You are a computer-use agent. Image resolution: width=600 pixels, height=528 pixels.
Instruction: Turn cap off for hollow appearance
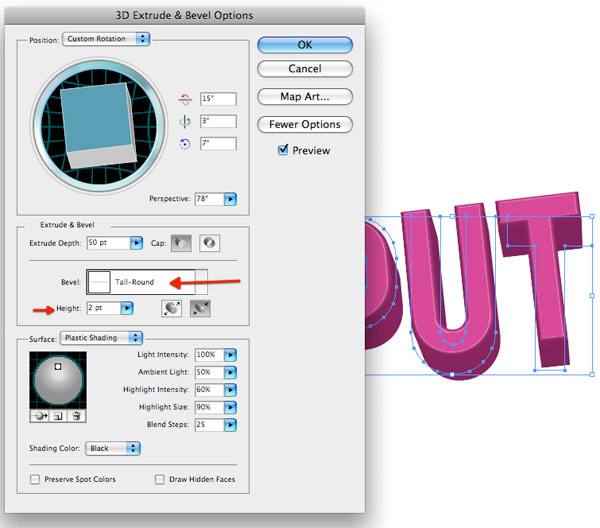209,243
